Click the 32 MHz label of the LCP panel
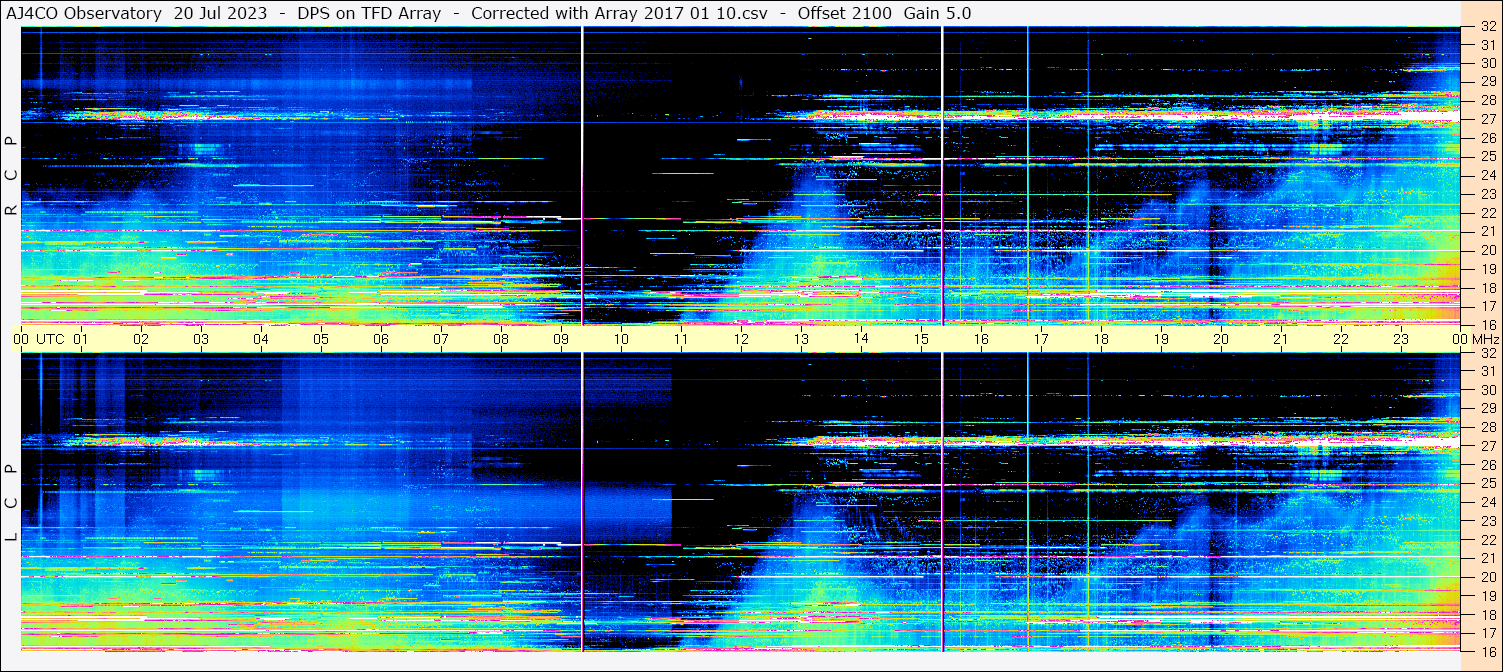Viewport: 1503px width, 672px height. click(x=1487, y=353)
